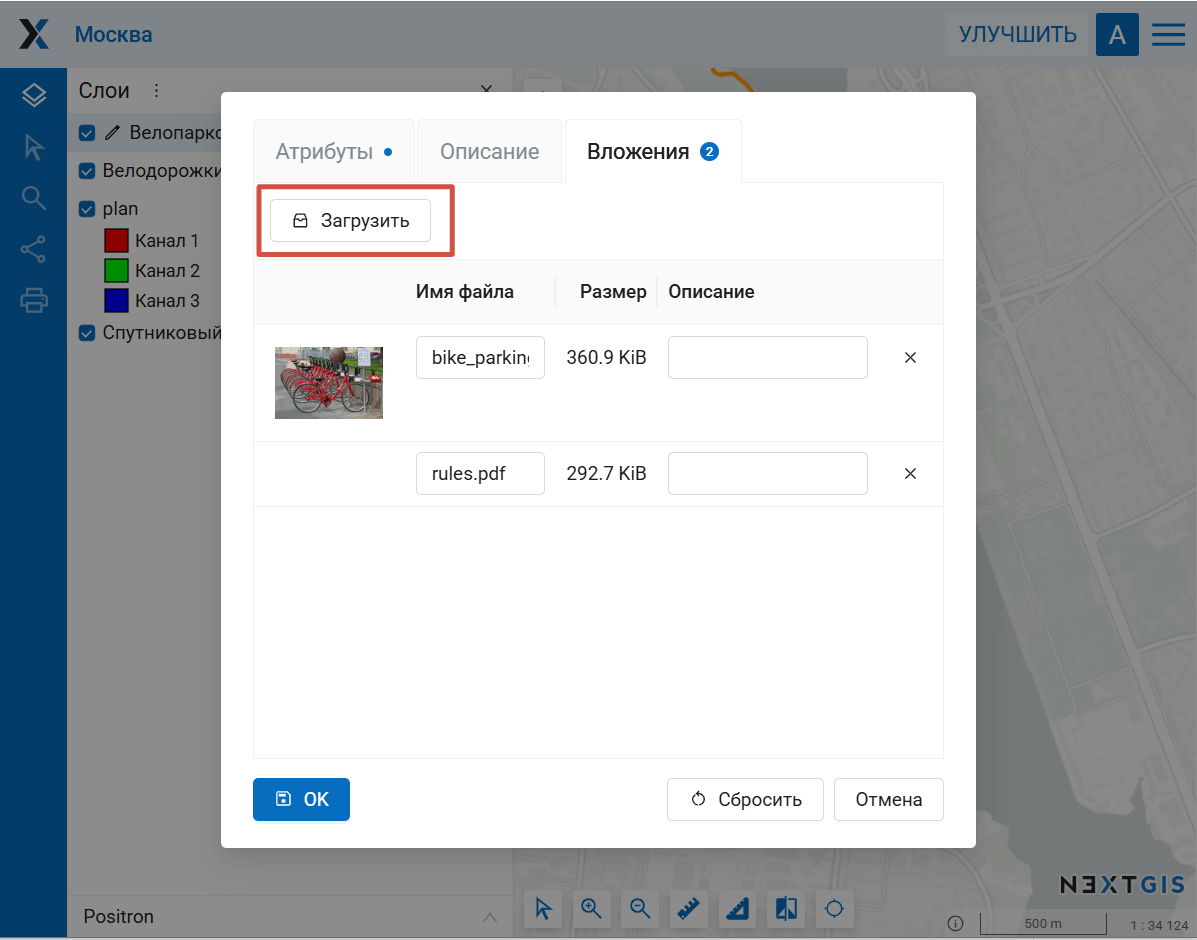Click the bike parking photo thumbnail
1197x940 pixels.
click(329, 382)
